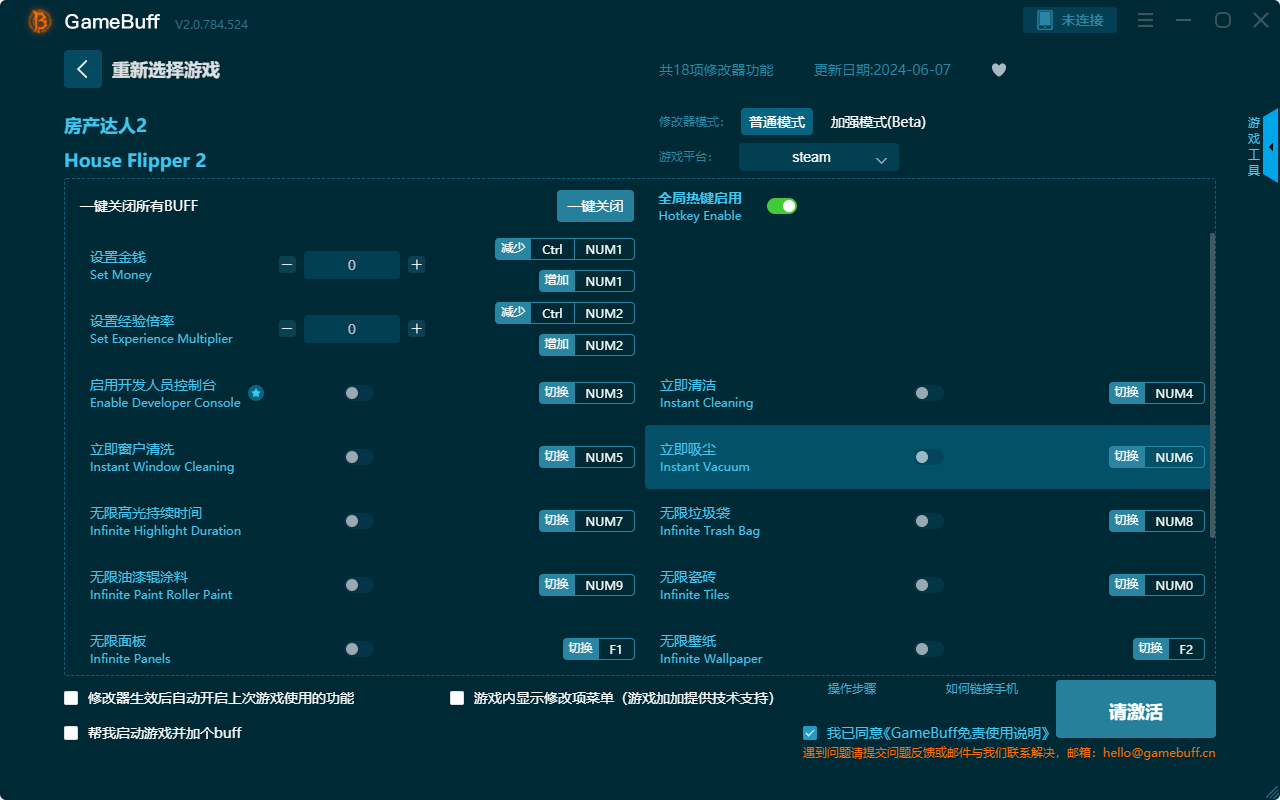Click the star badge next to Developer Console
The height and width of the screenshot is (800, 1280).
click(x=256, y=393)
